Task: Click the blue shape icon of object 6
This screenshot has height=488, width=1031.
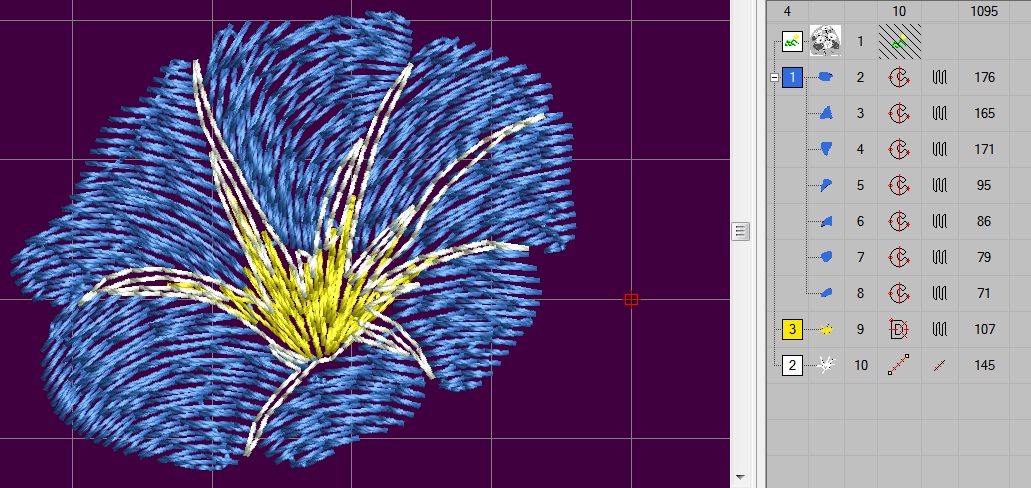Action: (x=826, y=222)
